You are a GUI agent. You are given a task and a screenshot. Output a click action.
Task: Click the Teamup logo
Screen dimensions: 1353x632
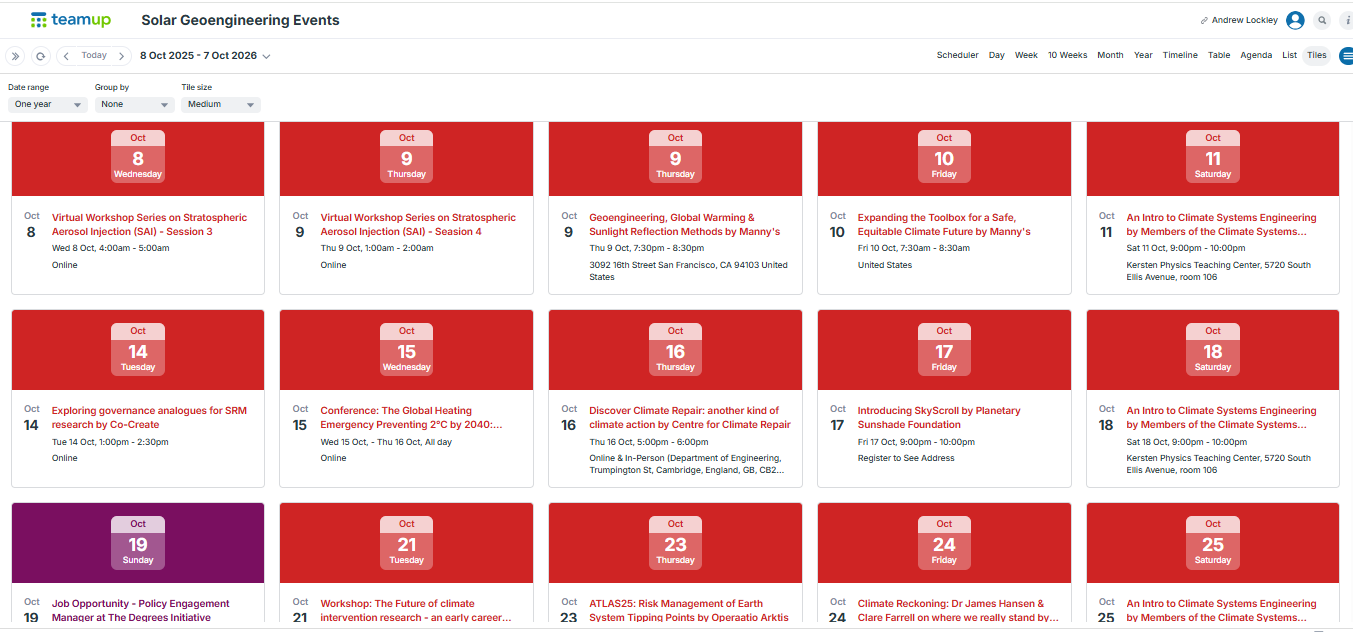tap(70, 20)
